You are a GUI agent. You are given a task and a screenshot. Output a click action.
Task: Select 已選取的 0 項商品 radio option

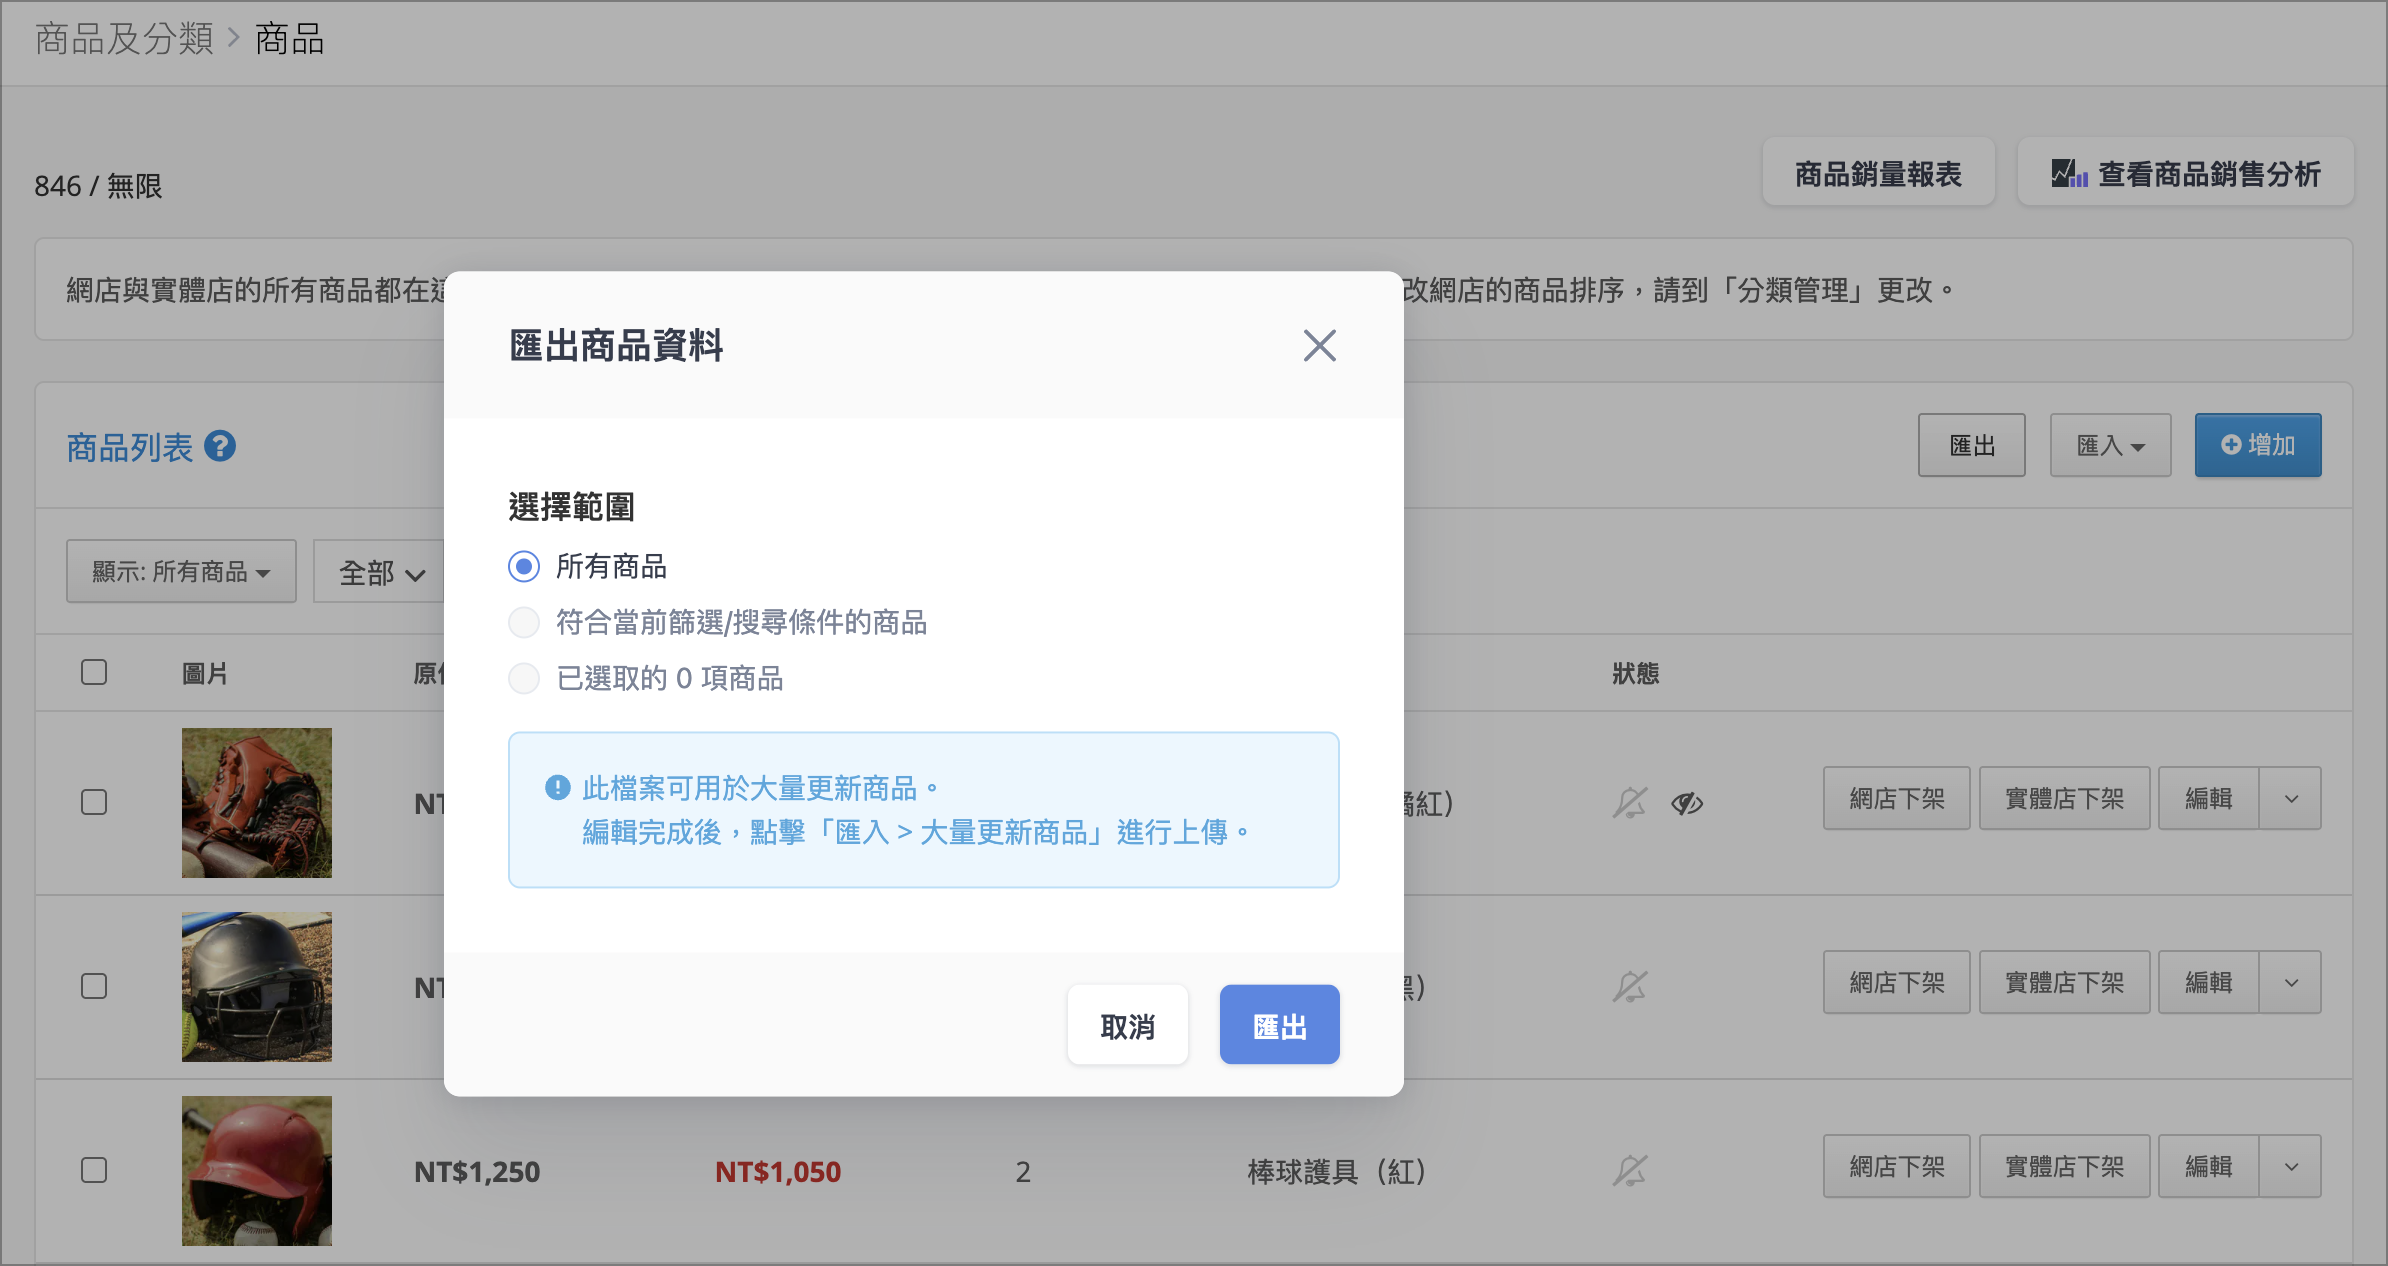coord(524,679)
